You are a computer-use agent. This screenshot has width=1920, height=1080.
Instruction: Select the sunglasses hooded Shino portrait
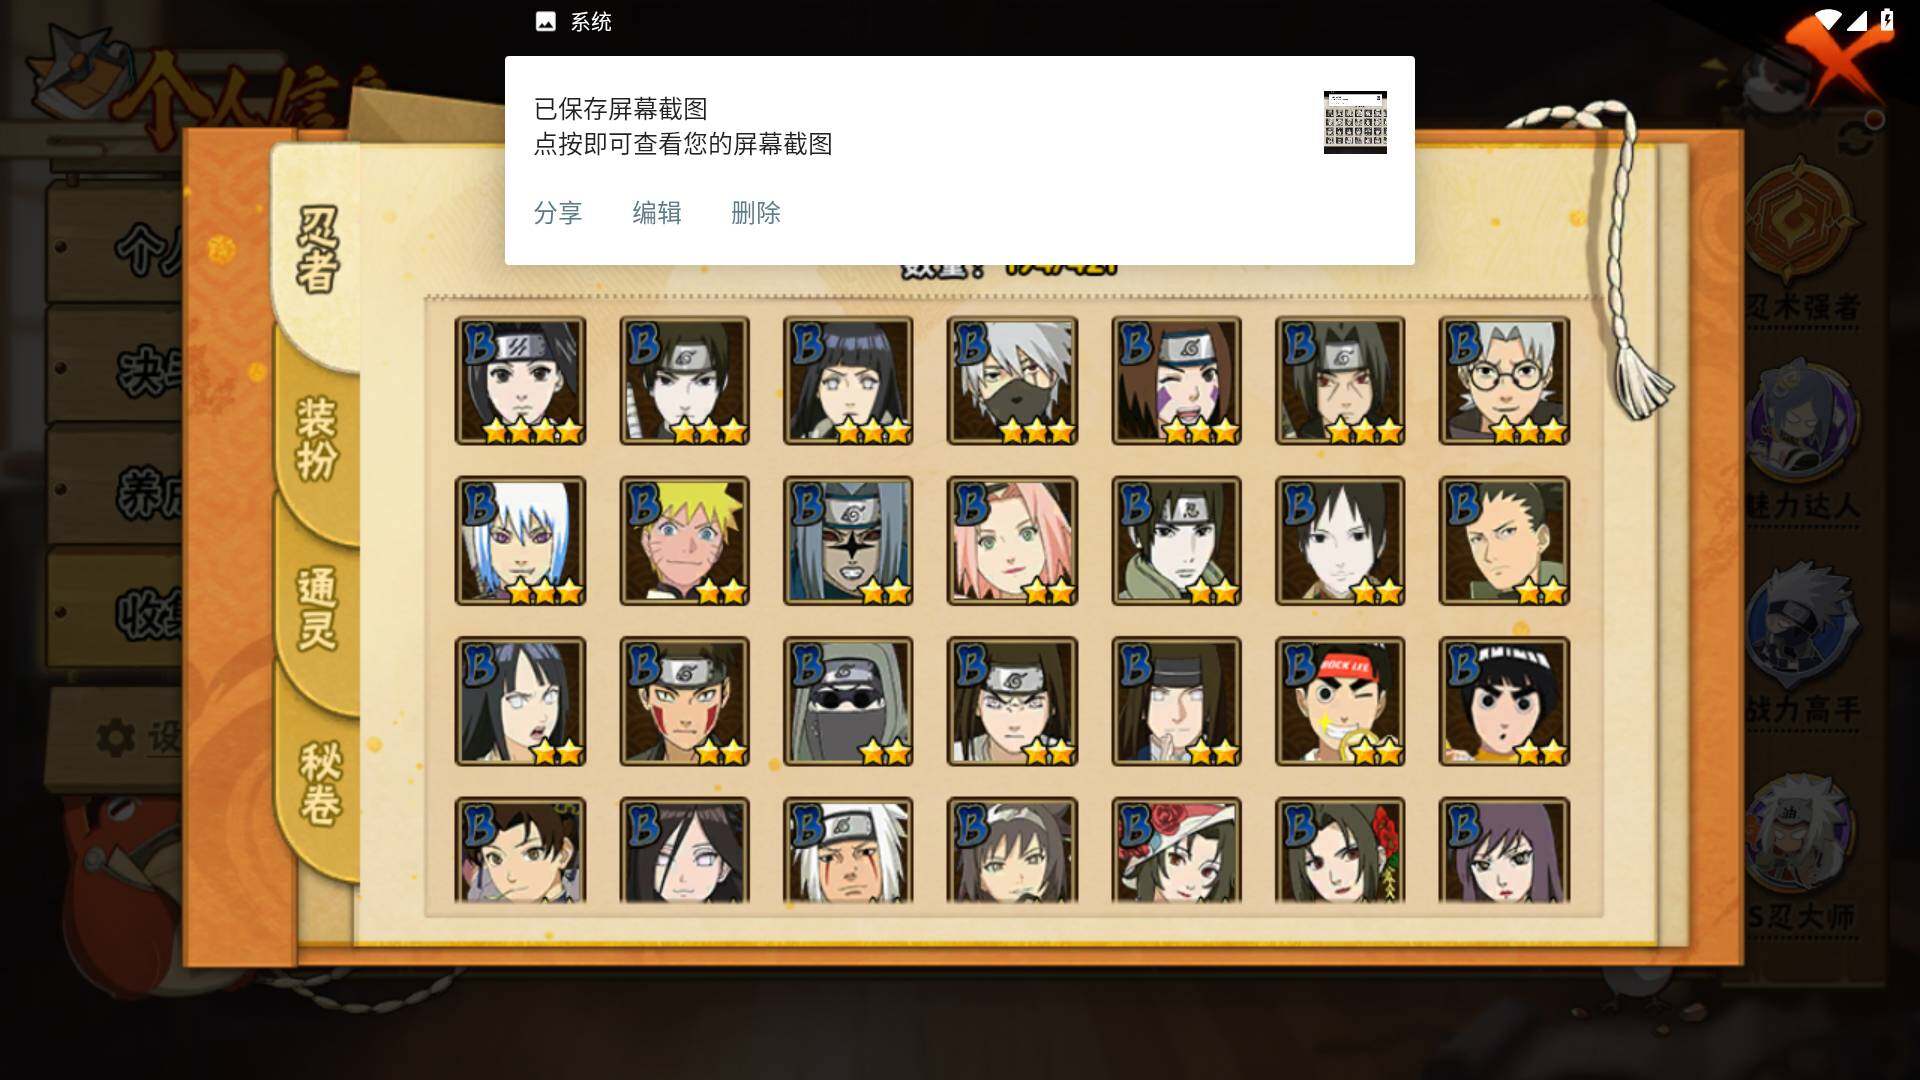click(x=848, y=701)
